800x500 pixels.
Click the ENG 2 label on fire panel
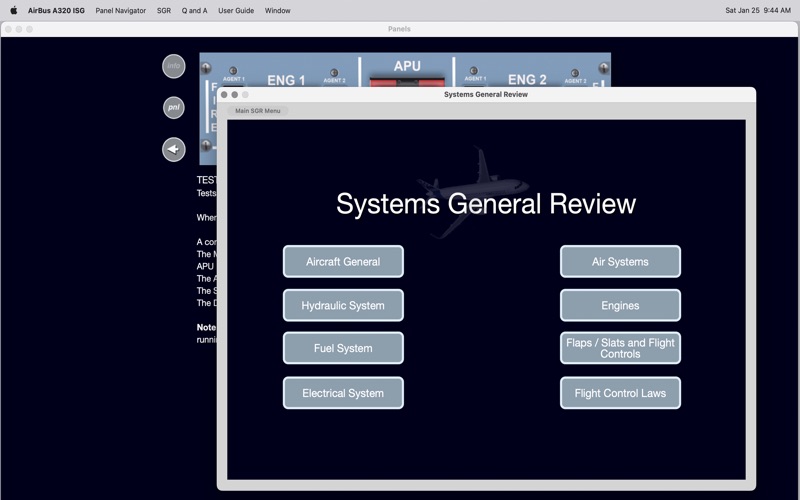tap(527, 80)
